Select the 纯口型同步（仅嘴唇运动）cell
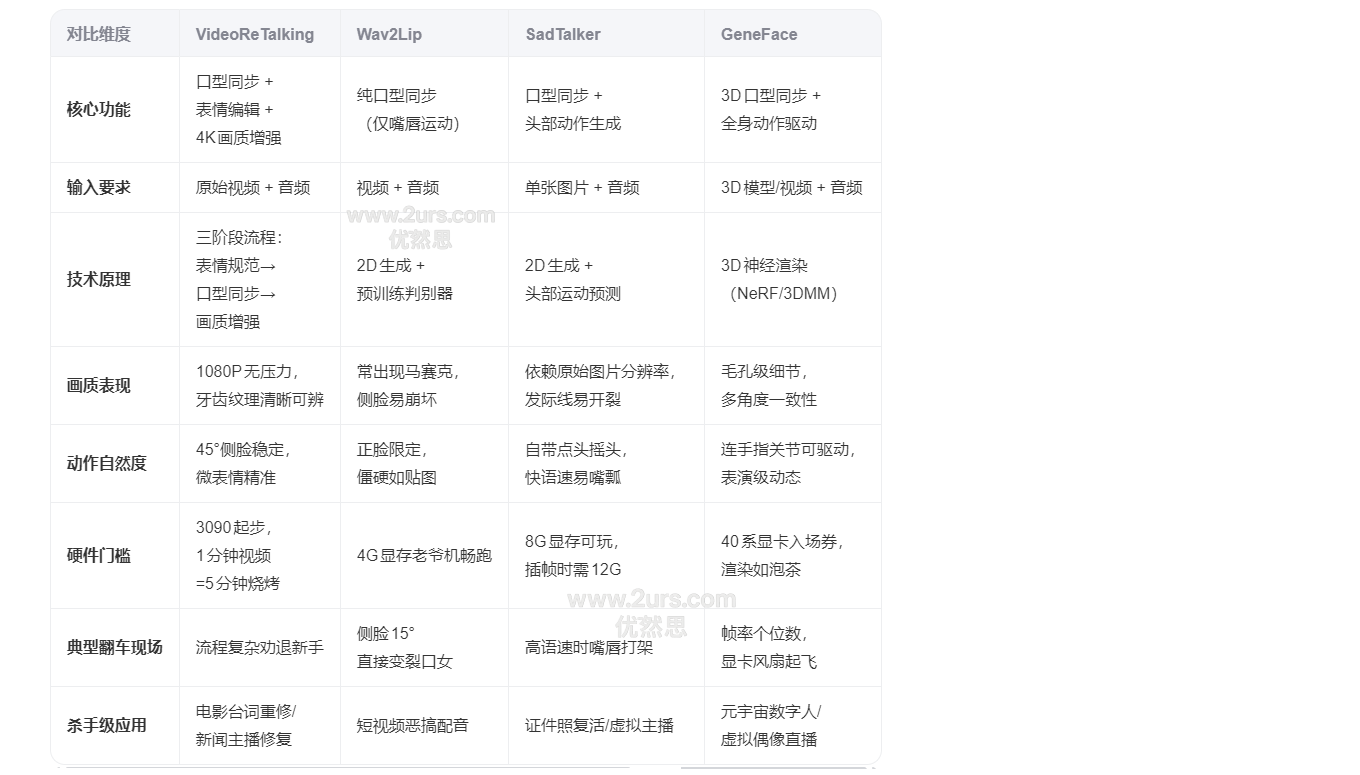The image size is (1360, 775). click(x=424, y=110)
